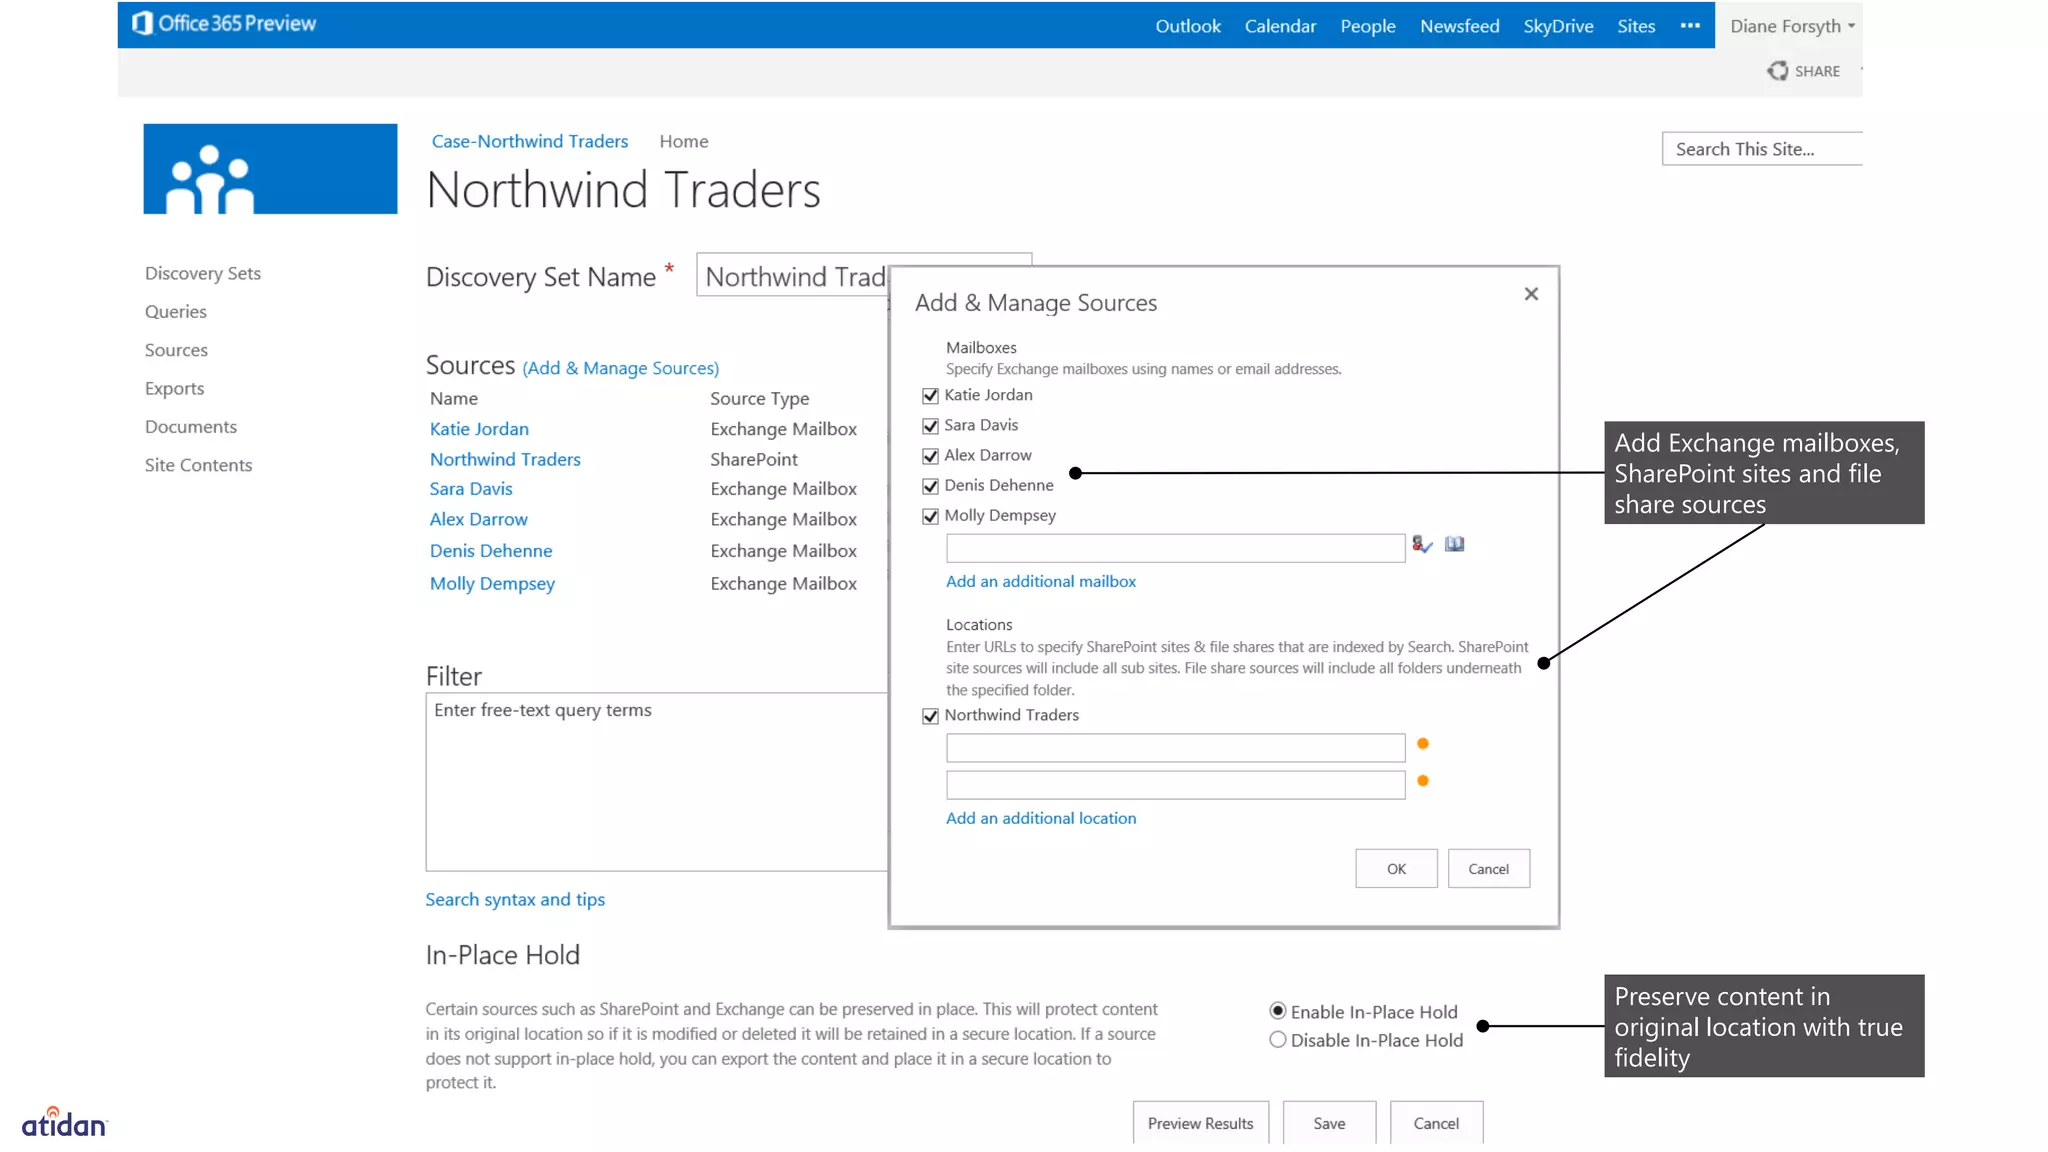Click Cancel in the sources dialog
Image resolution: width=2048 pixels, height=1152 pixels.
(1488, 868)
